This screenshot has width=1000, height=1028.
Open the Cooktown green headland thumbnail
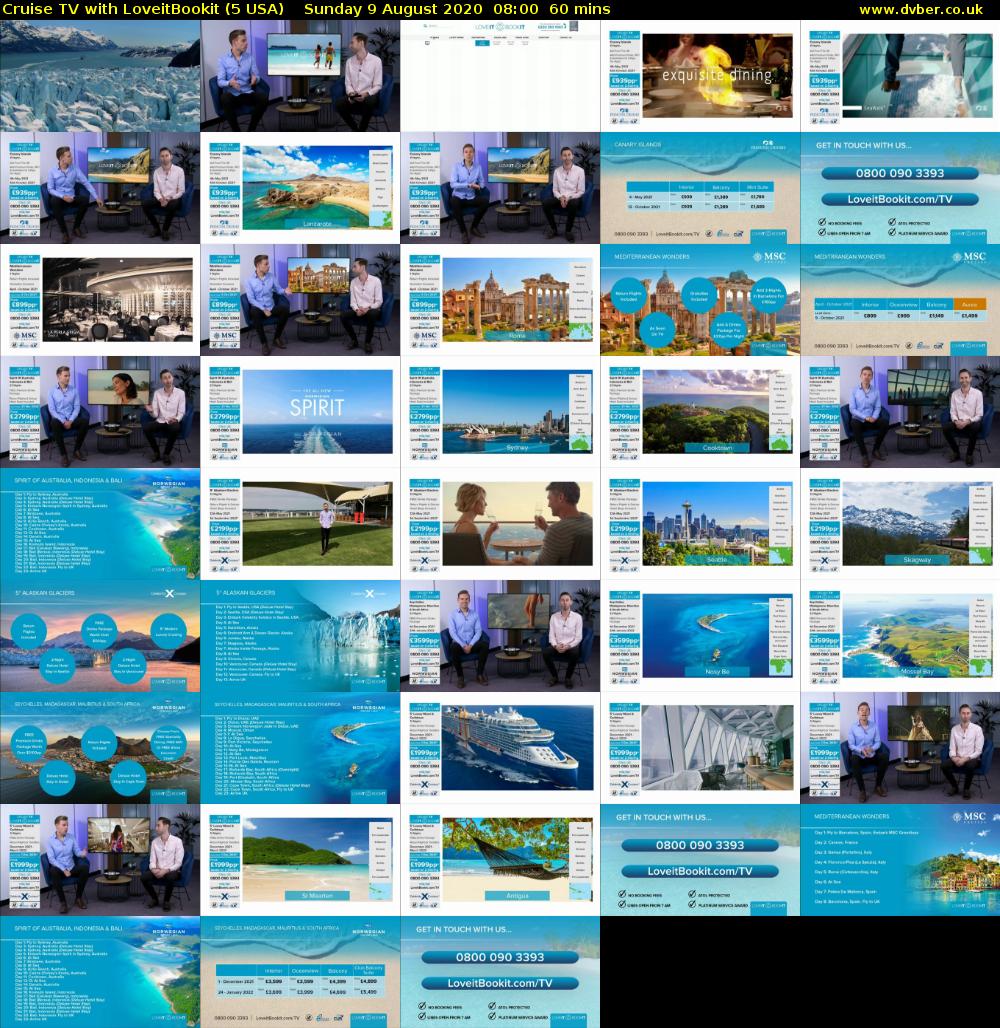click(x=700, y=412)
